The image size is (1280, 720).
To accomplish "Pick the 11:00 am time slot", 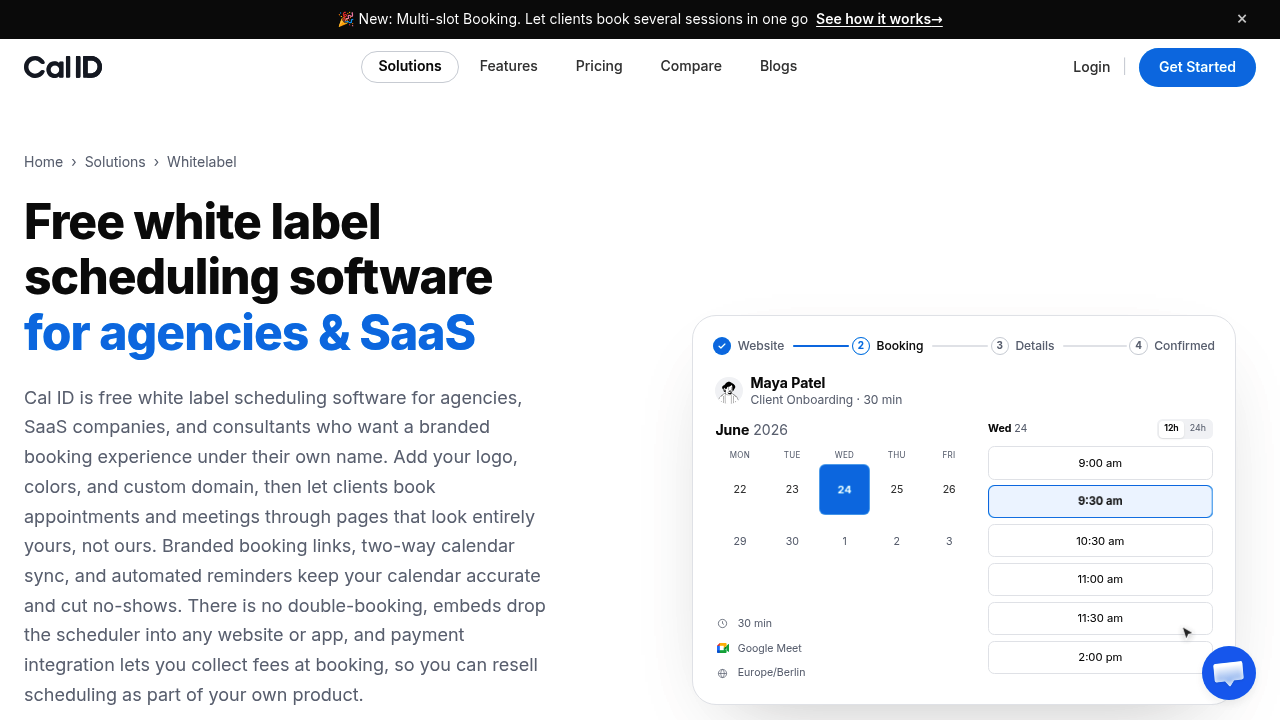I will coord(1100,580).
